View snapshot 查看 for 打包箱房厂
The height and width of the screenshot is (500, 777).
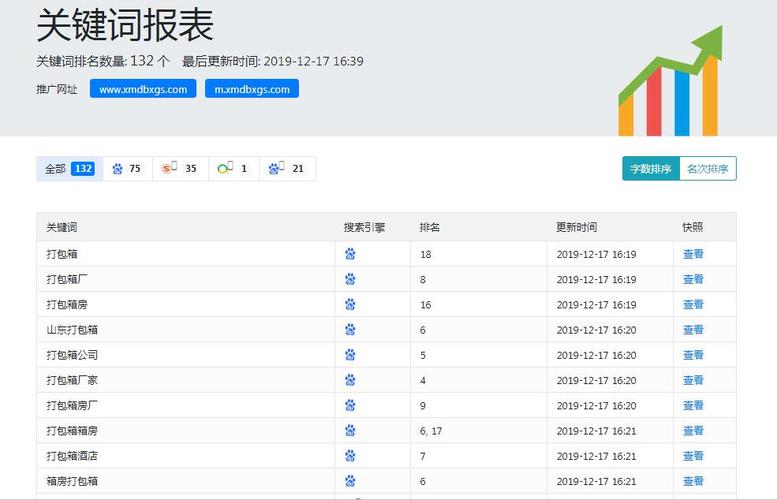[693, 406]
